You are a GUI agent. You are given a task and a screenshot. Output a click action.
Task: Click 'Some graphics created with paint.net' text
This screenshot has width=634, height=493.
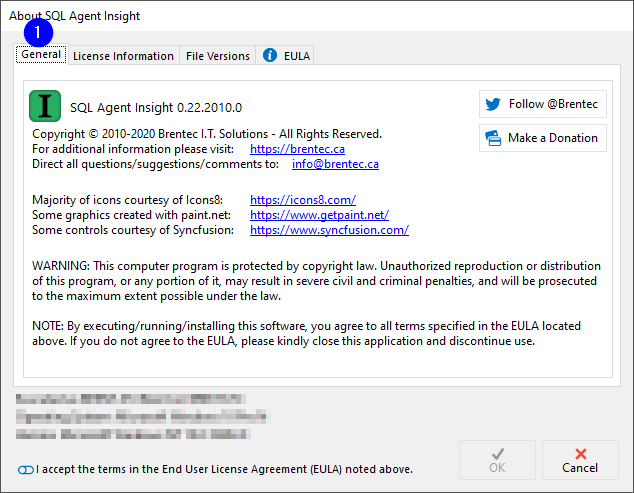pos(131,215)
